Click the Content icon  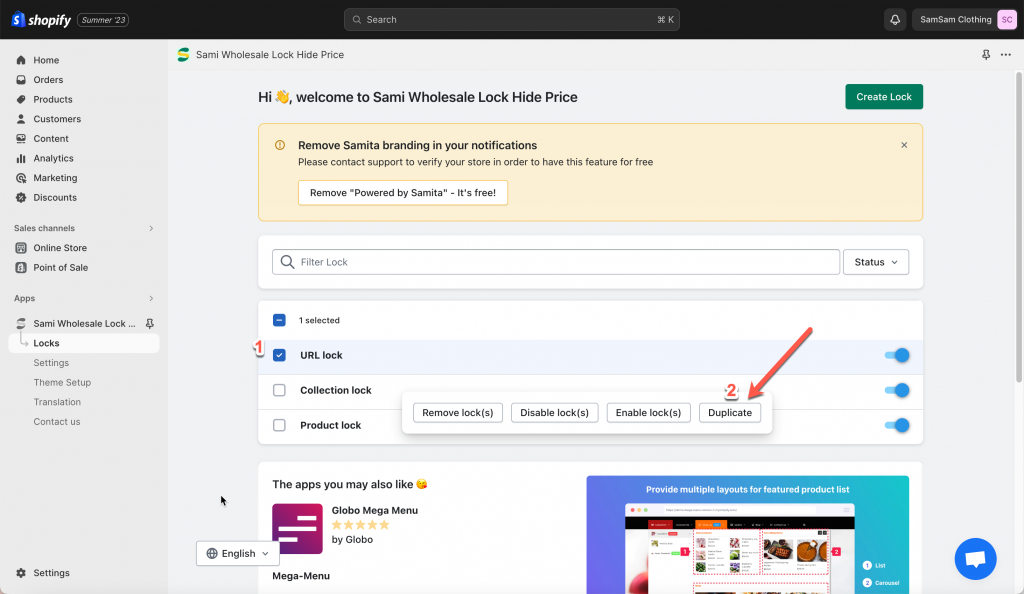21,138
